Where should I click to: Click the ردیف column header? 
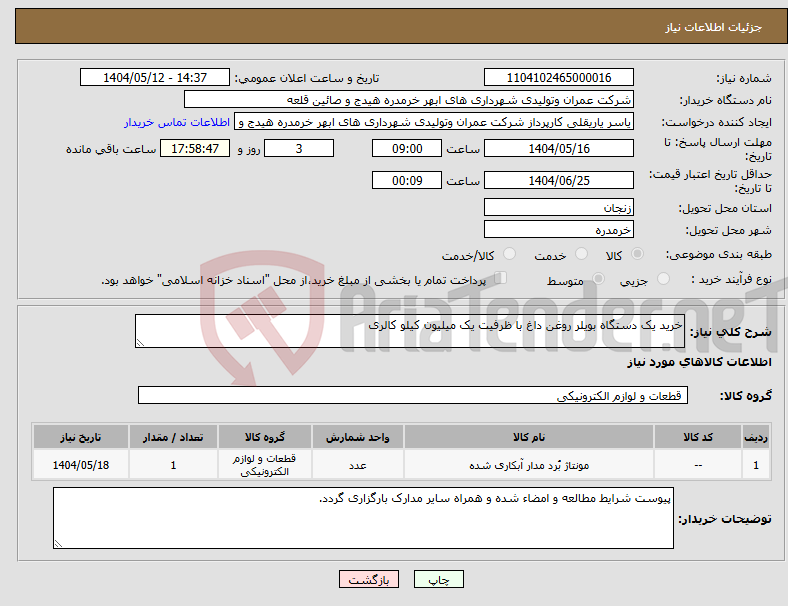coord(755,437)
